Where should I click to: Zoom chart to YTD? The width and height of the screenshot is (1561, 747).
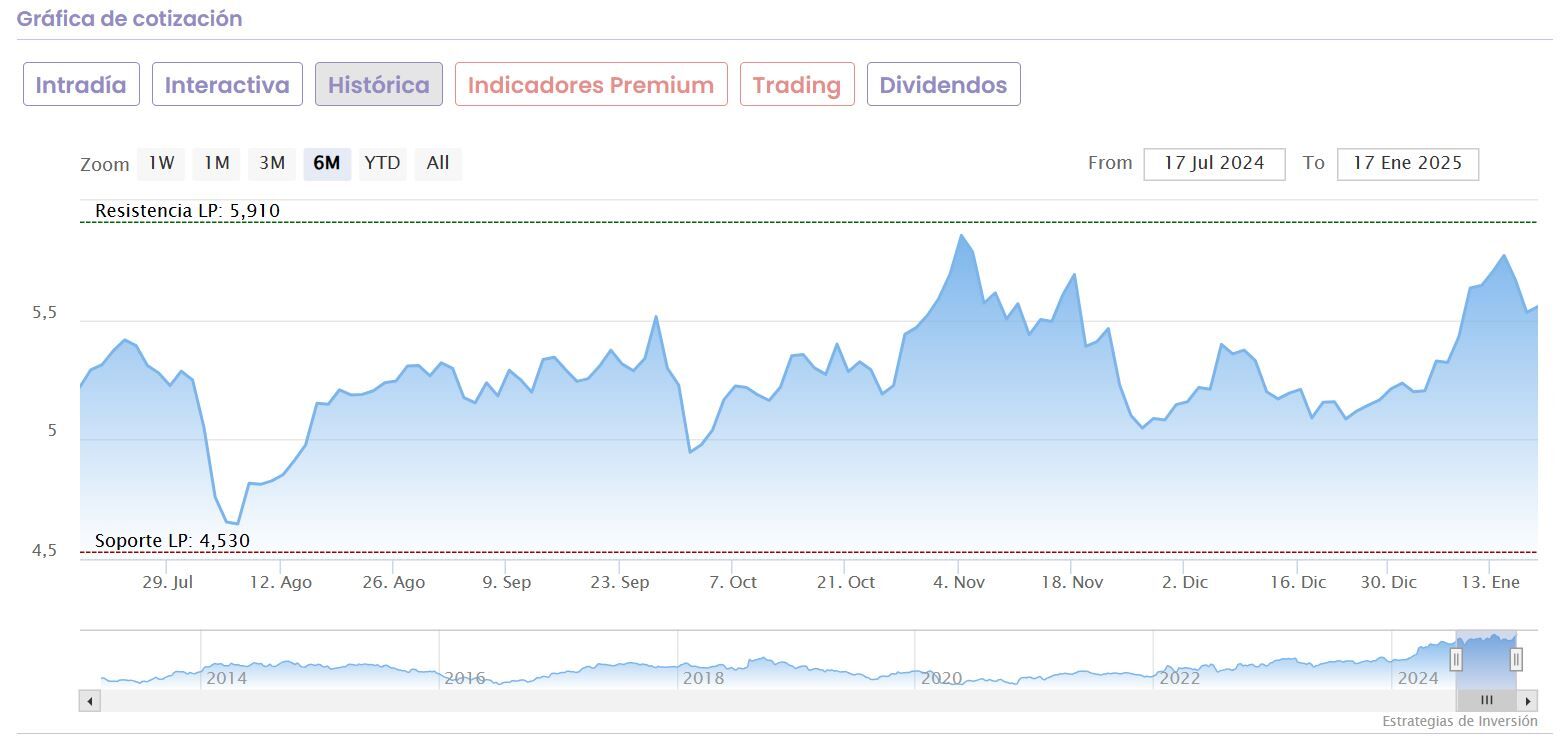tap(382, 163)
